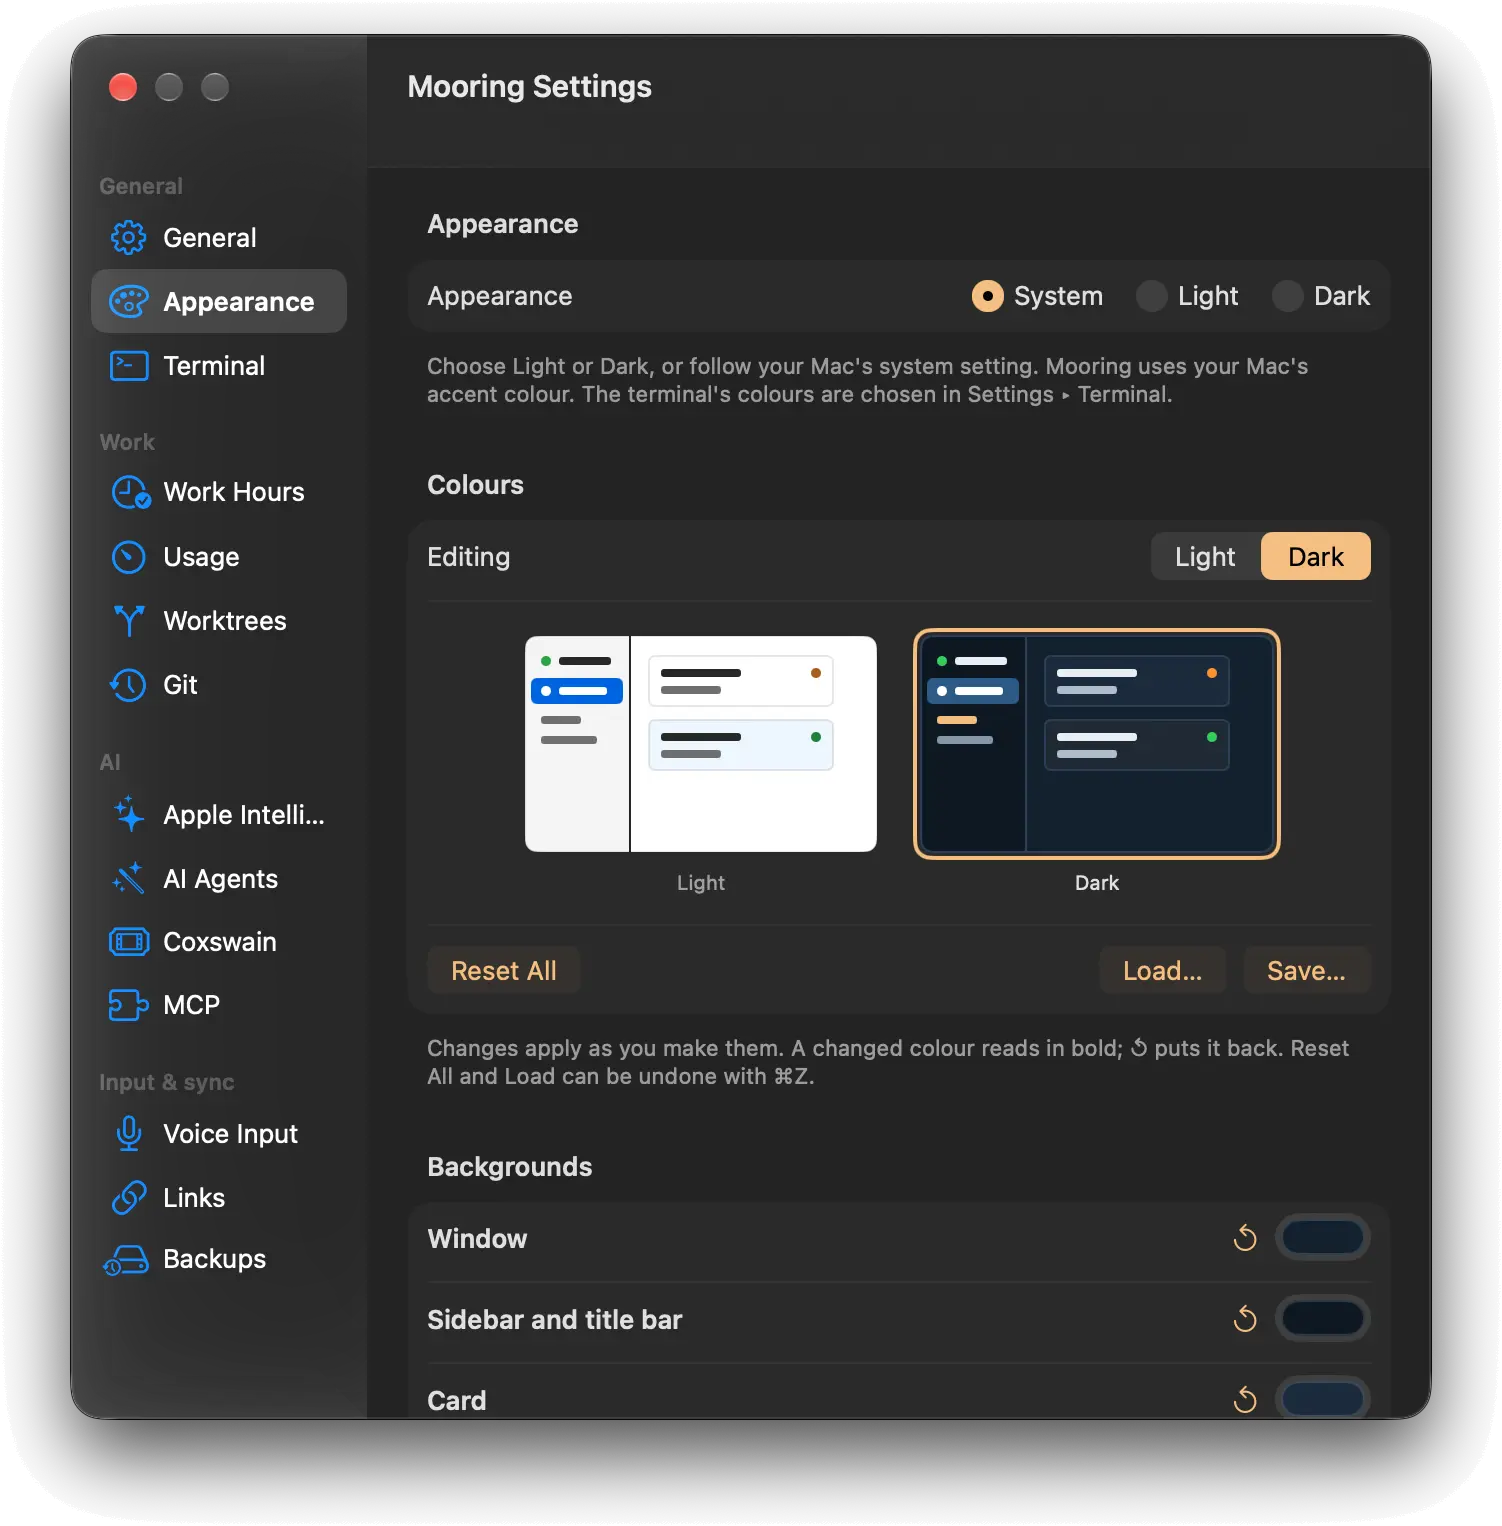Click the 'Editing' row label
Screen dimensions: 1502x1526
(x=468, y=557)
